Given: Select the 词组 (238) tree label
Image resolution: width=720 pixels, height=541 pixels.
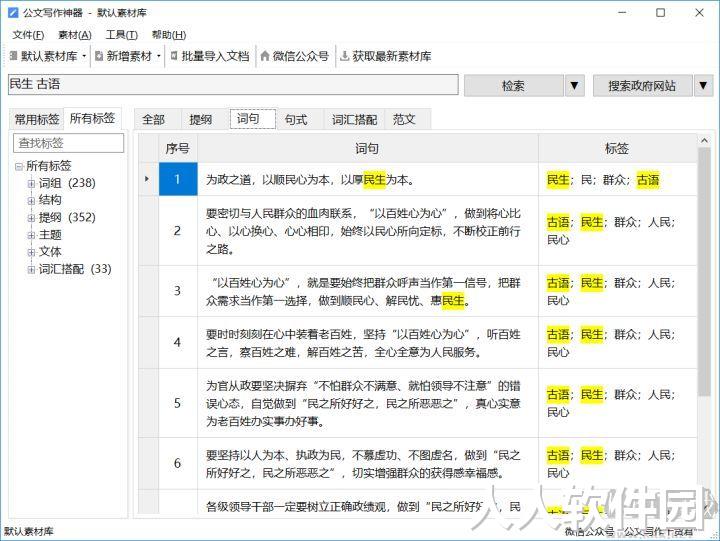Looking at the screenshot, I should 67,183.
